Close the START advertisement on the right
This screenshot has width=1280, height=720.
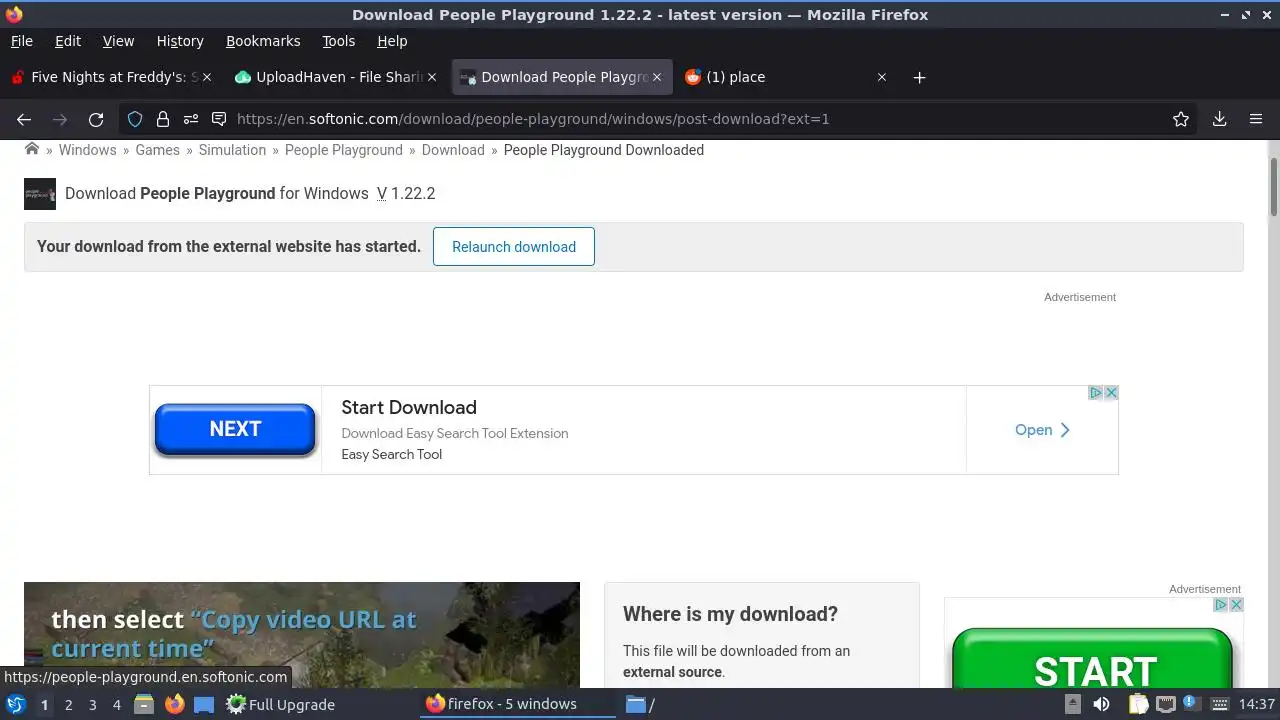(x=1236, y=605)
